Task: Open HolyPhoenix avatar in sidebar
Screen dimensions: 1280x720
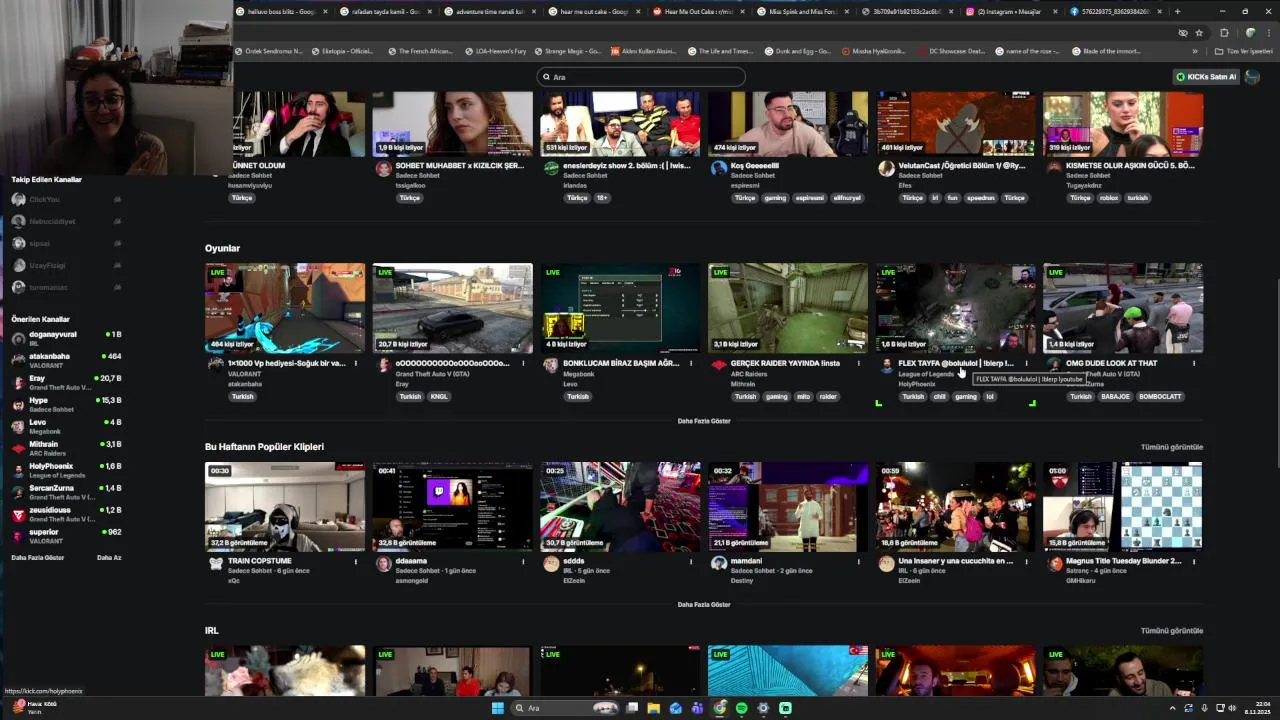Action: point(18,471)
